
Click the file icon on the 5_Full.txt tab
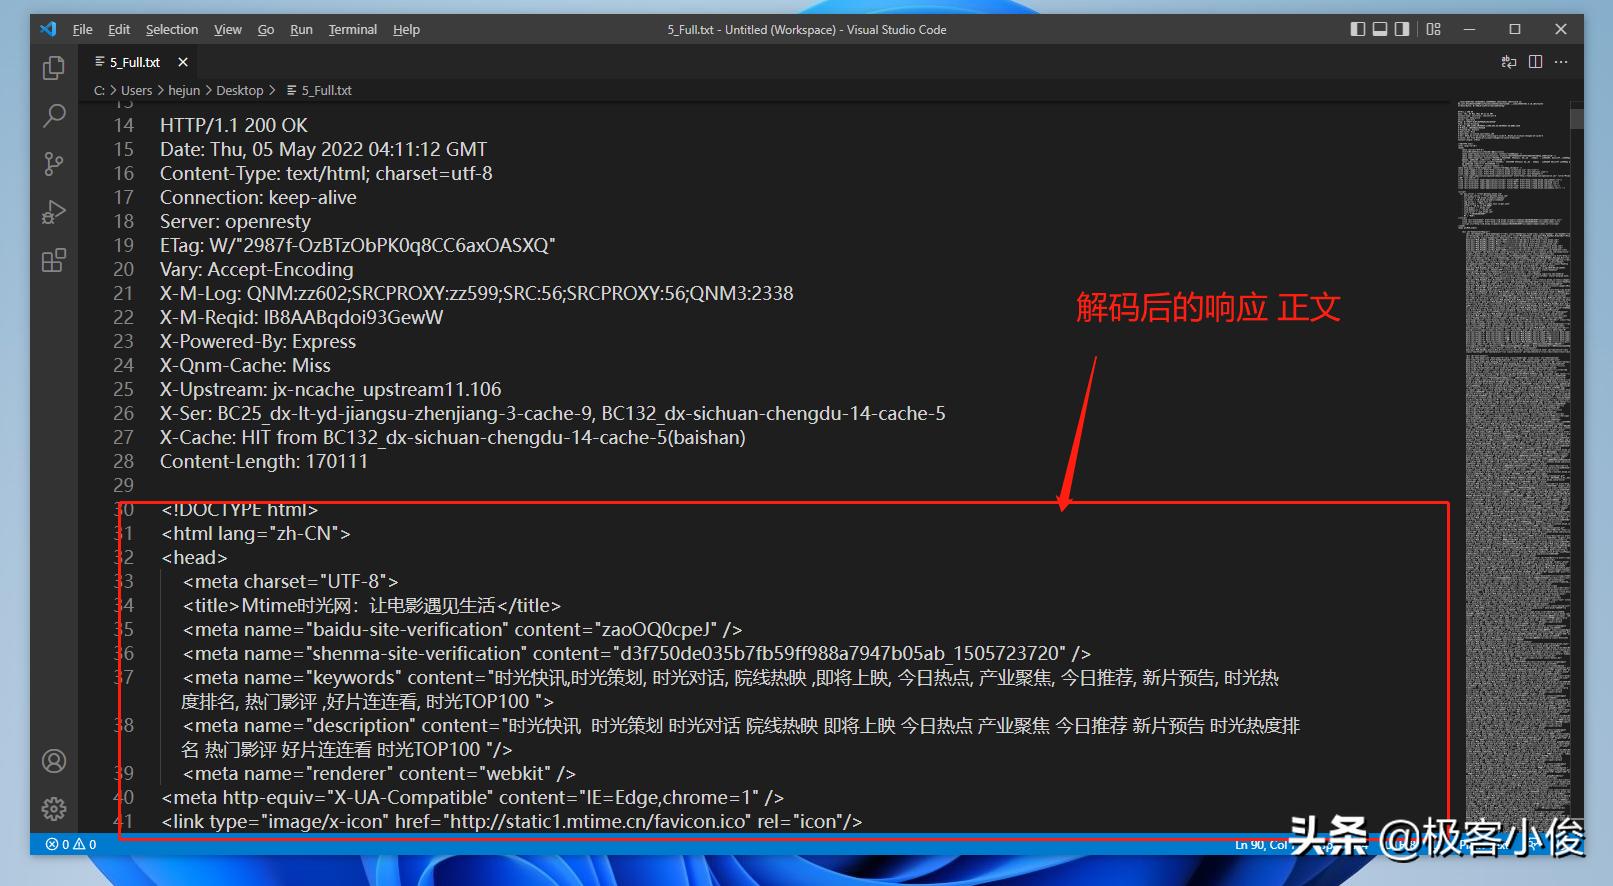[100, 62]
